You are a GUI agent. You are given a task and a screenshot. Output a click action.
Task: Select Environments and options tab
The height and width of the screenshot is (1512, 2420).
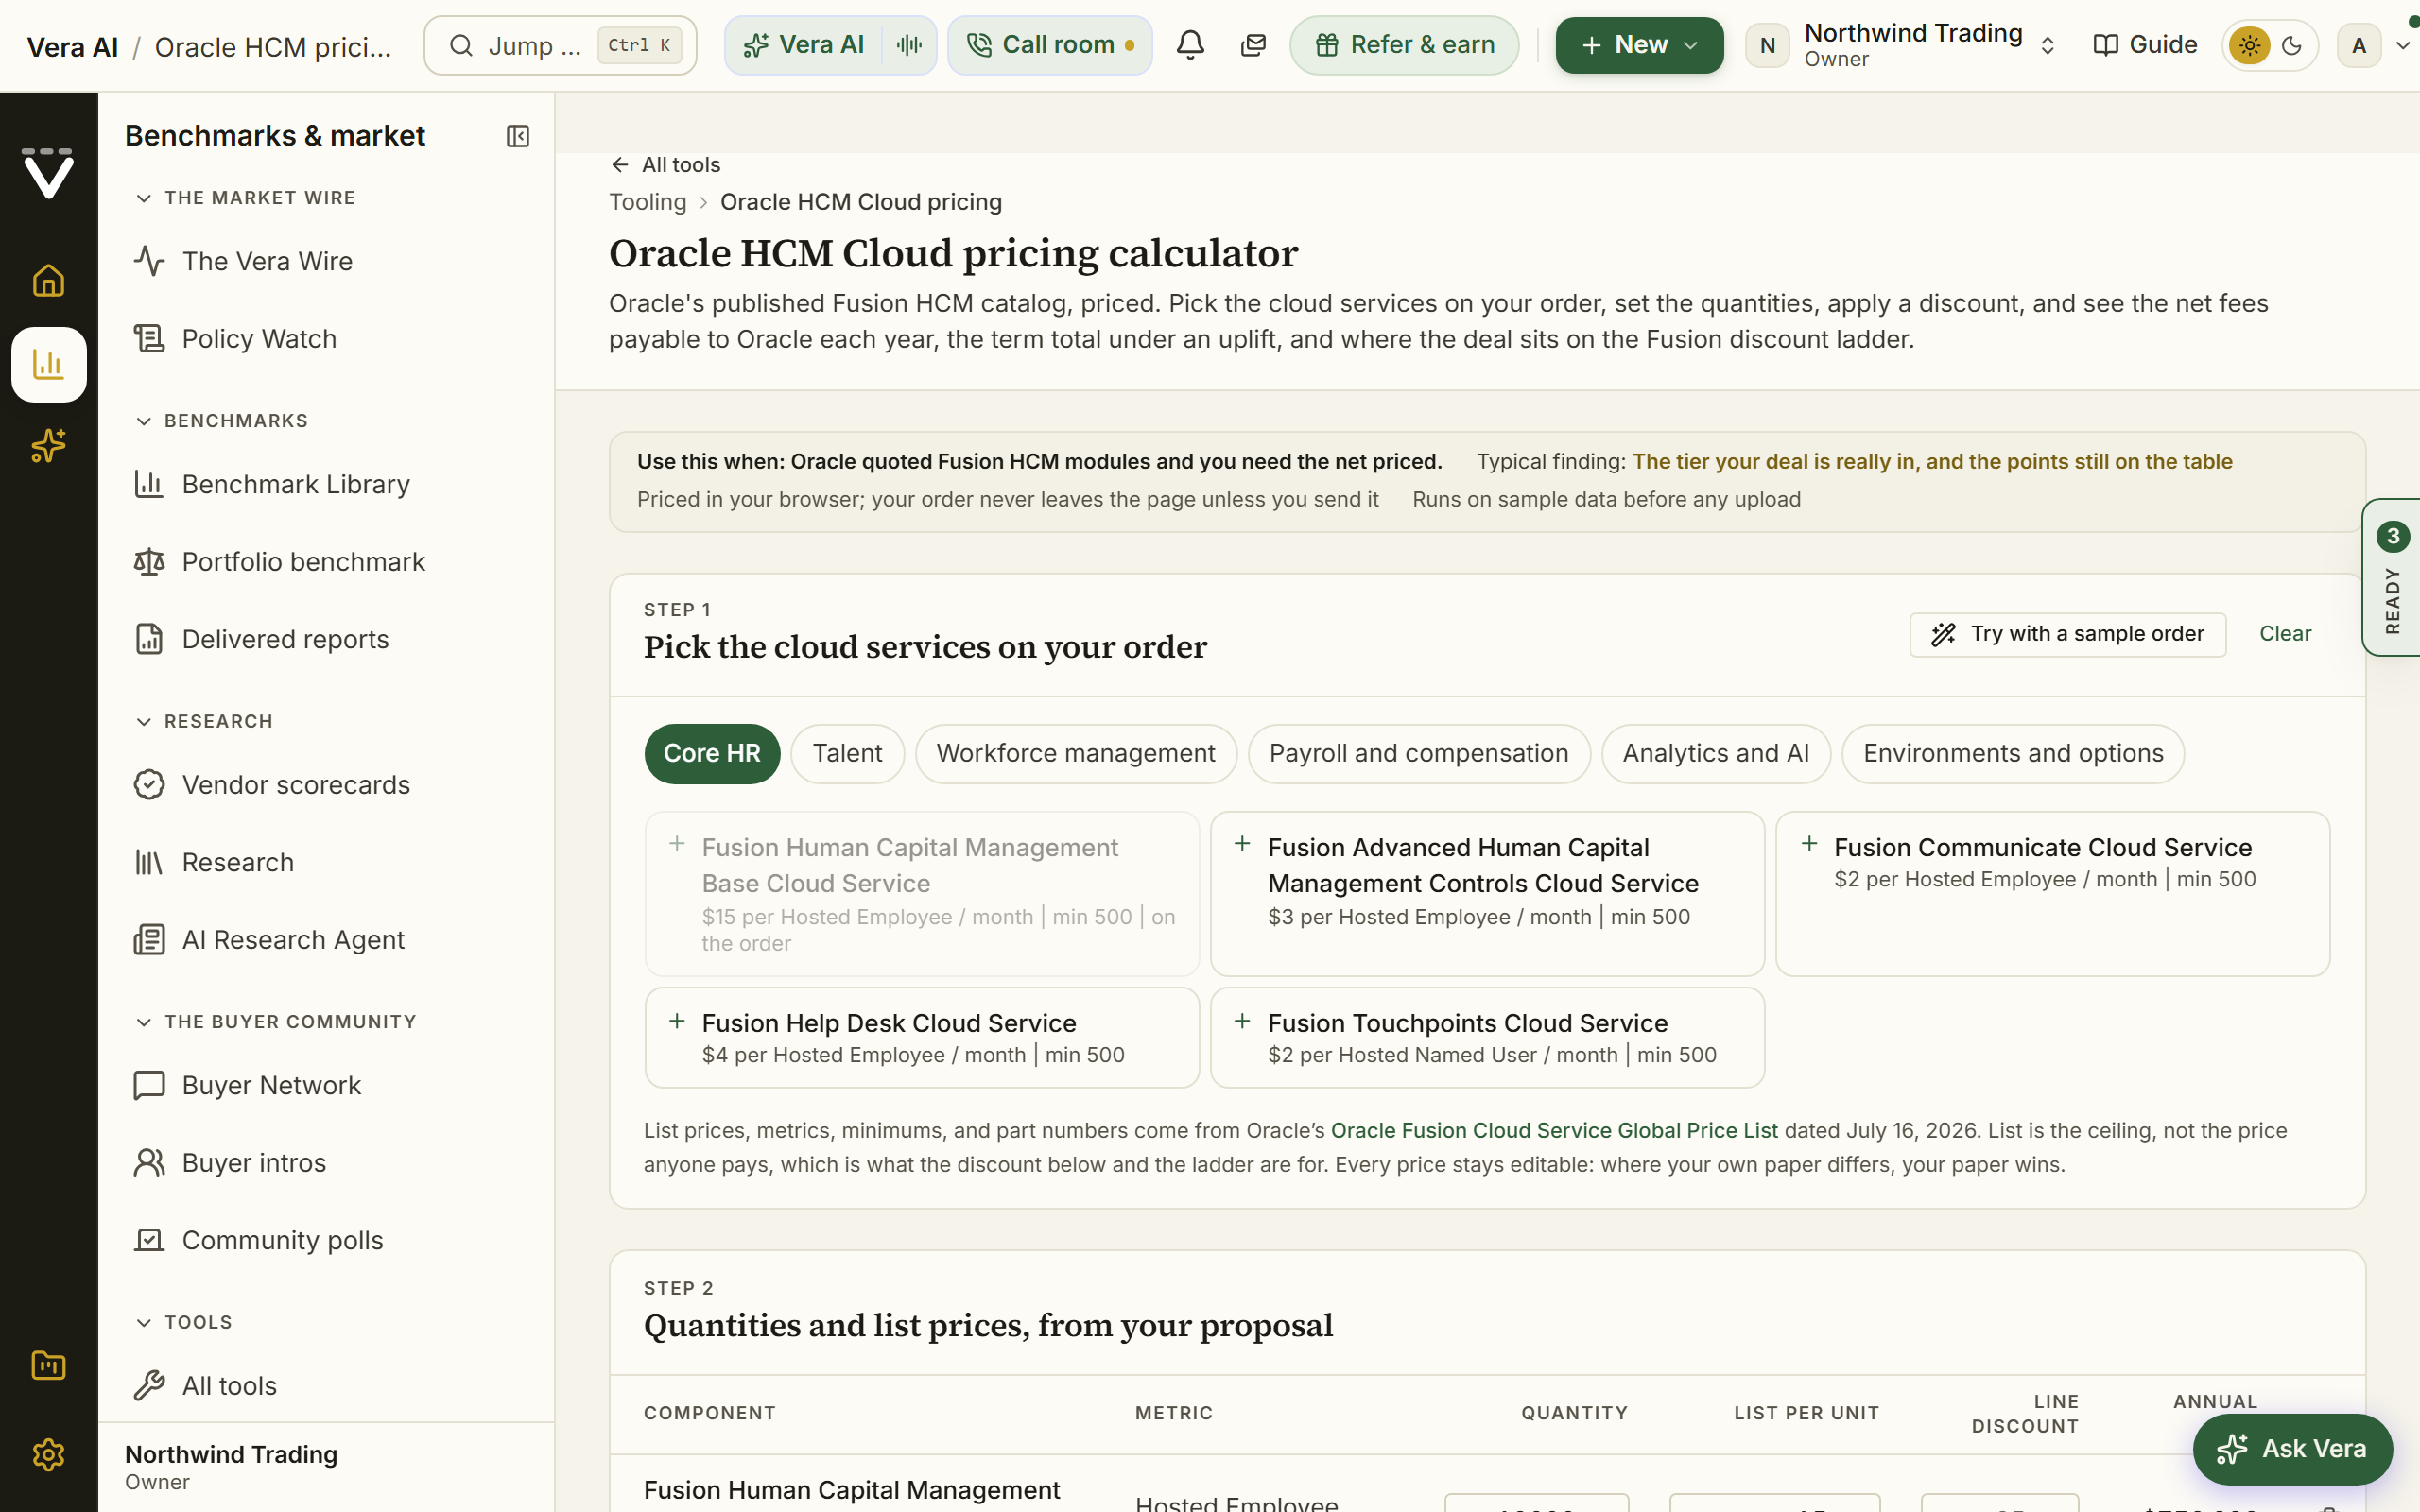point(2012,753)
